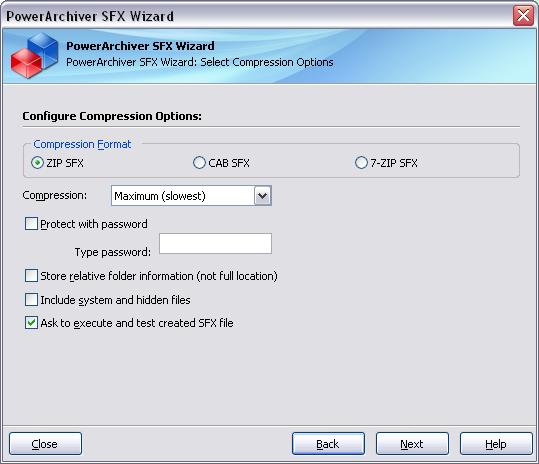Viewport: 539px width, 464px height.
Task: Click the Configure Compression Options heading
Action: tap(112, 116)
